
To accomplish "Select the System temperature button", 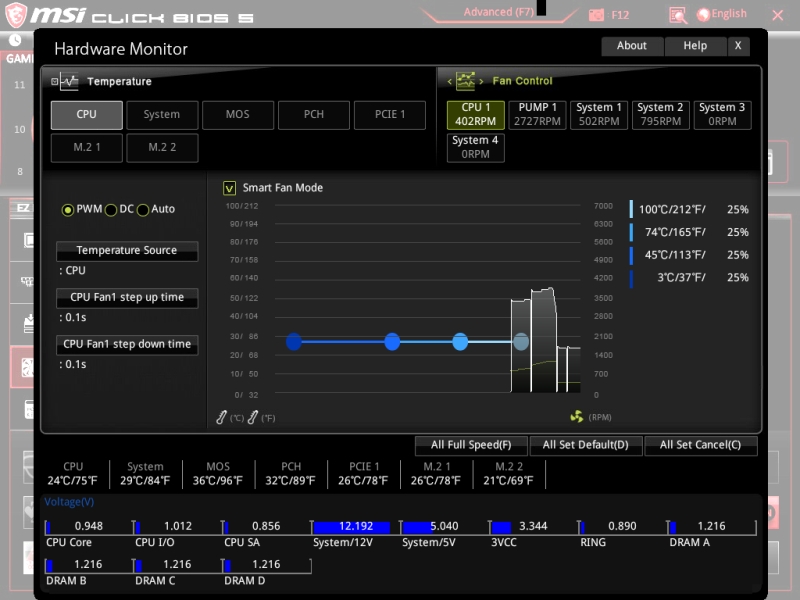I will [x=162, y=115].
